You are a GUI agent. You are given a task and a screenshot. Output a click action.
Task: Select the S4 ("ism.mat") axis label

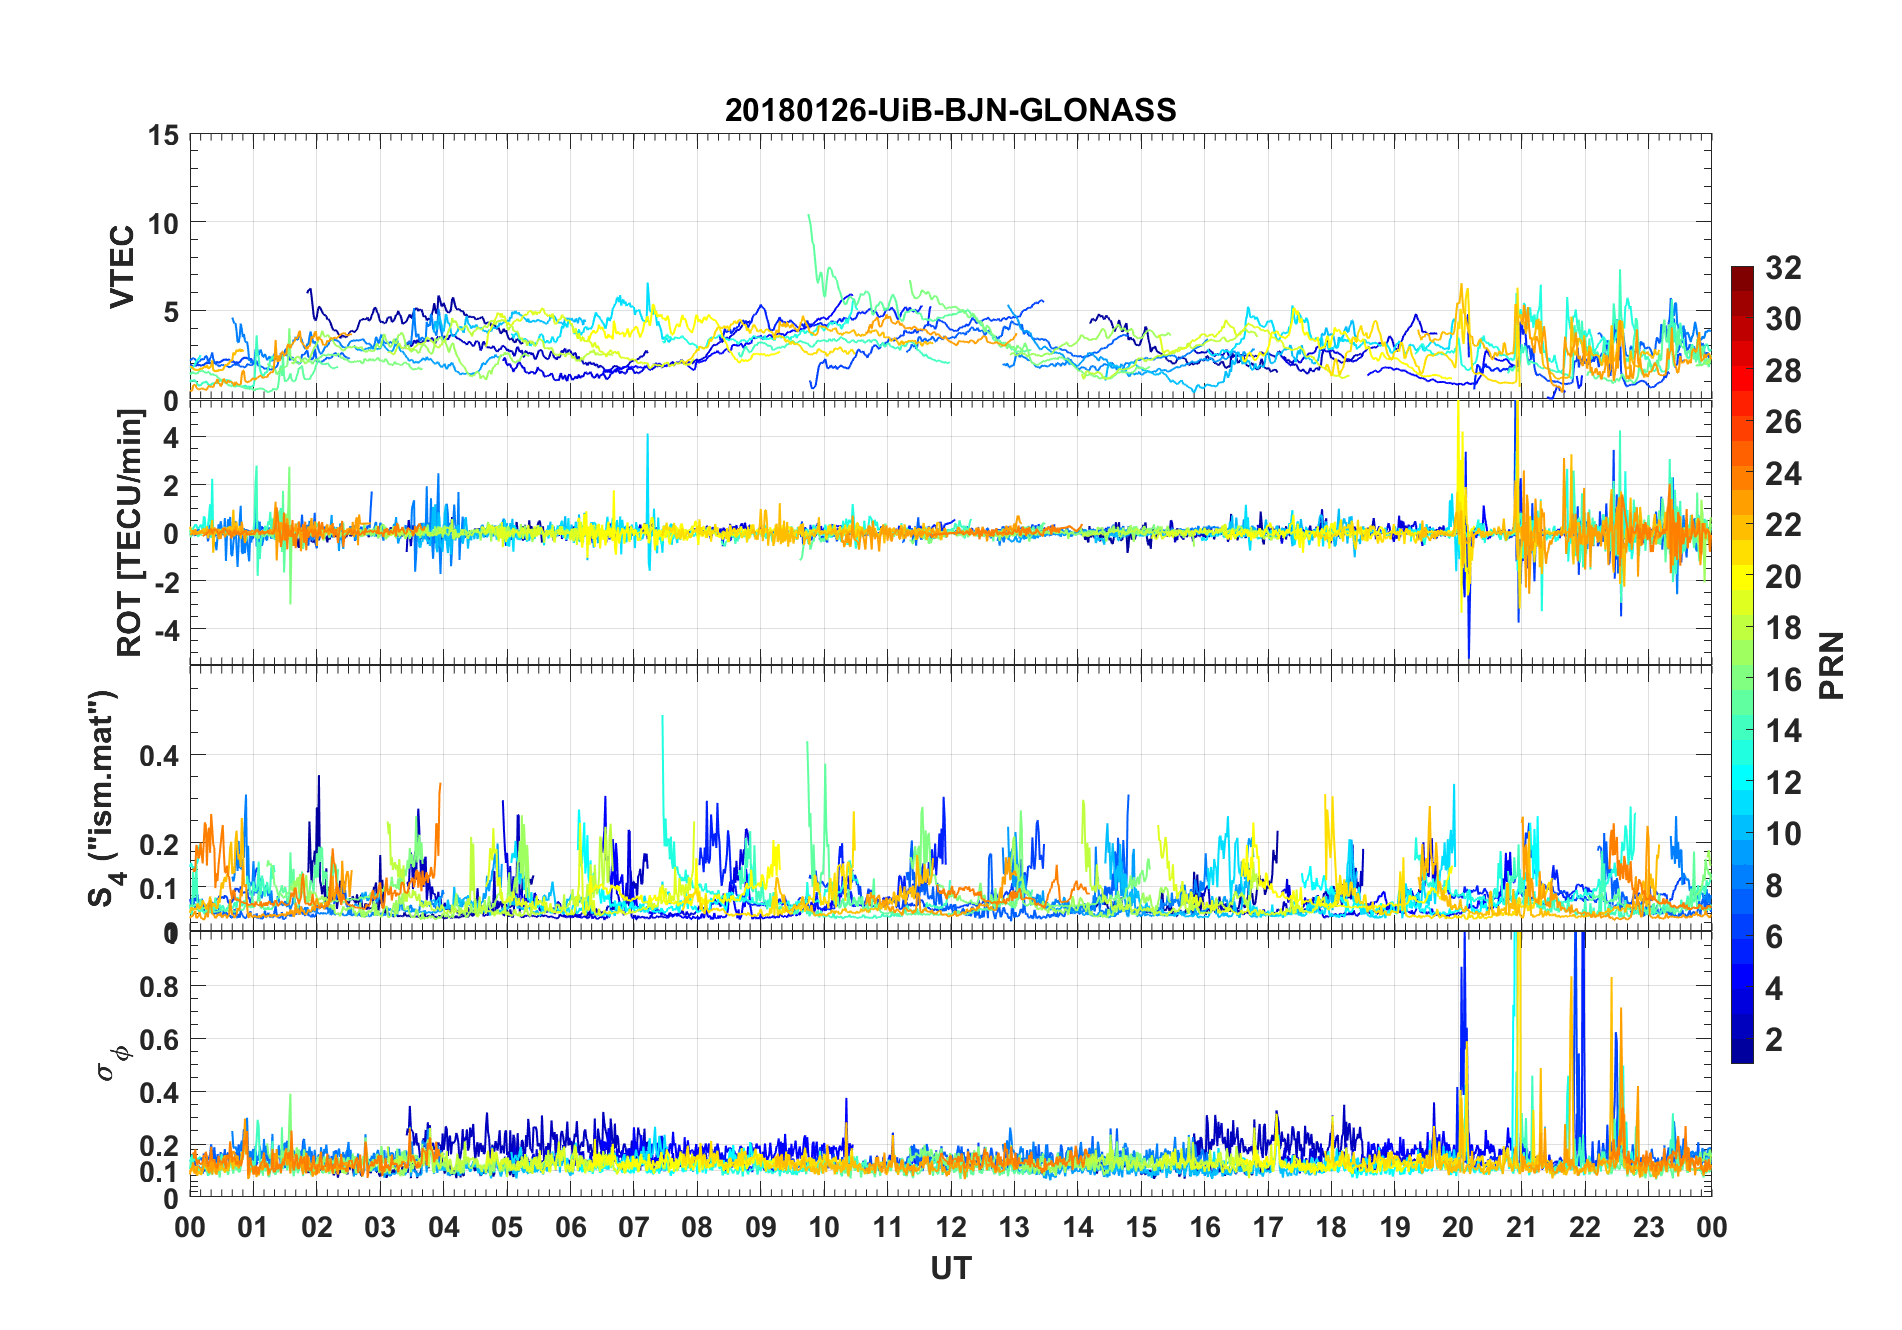(x=105, y=798)
